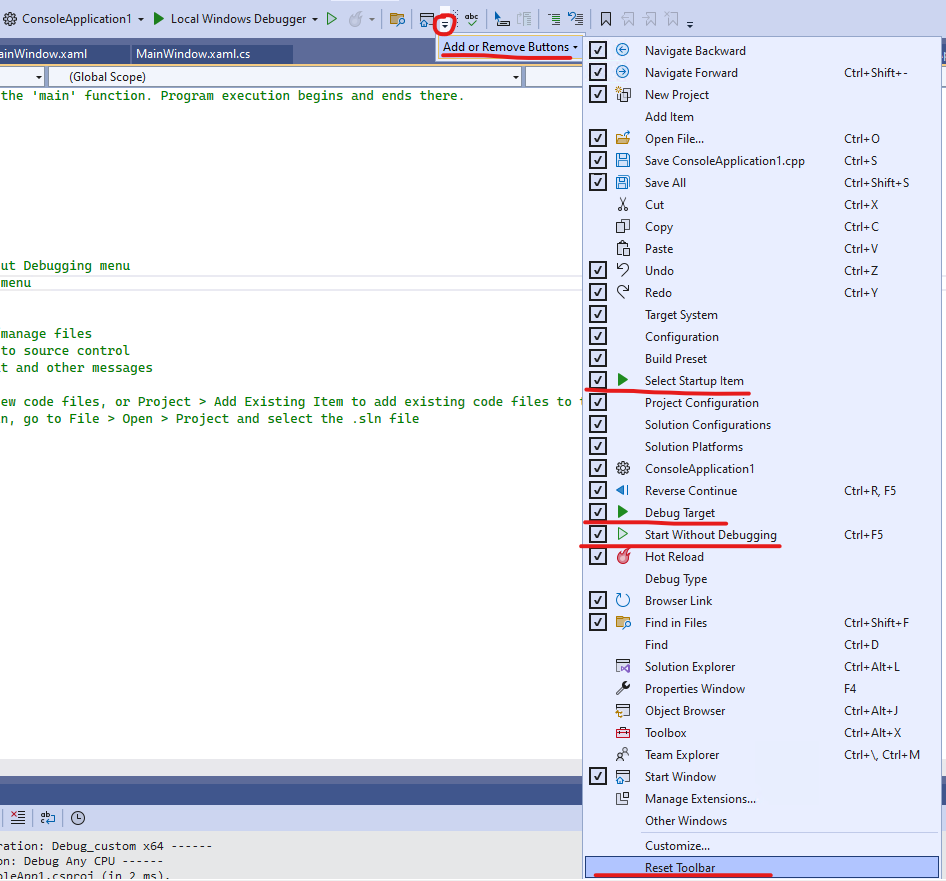Uncheck the New Project checkbox
The height and width of the screenshot is (881, 946).
coord(598,94)
